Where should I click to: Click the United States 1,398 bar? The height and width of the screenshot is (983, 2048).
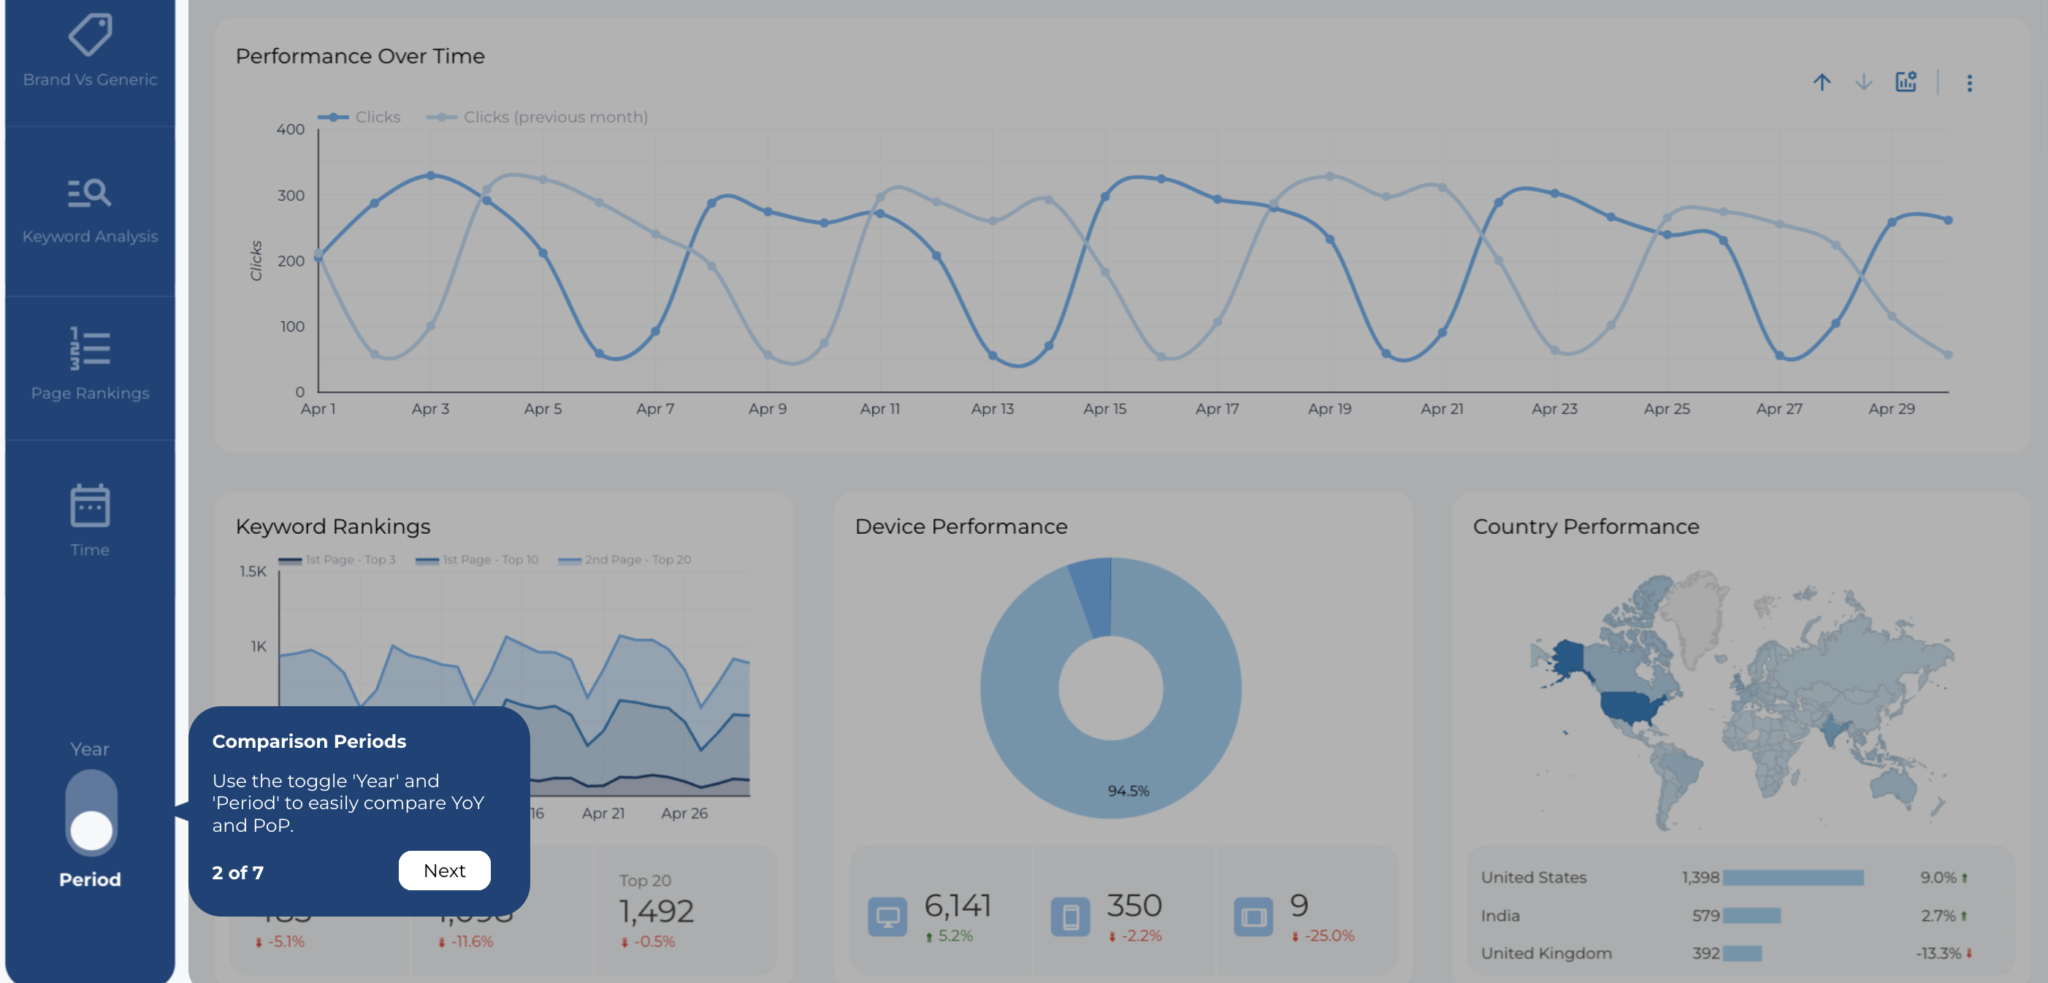tap(1793, 877)
